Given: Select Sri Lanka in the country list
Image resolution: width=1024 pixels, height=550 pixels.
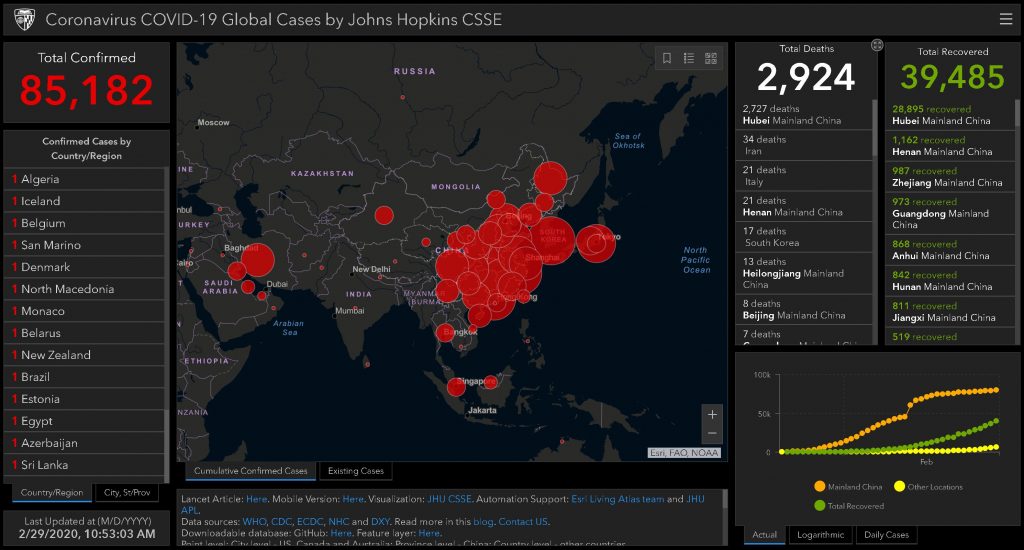Looking at the screenshot, I should (x=84, y=465).
